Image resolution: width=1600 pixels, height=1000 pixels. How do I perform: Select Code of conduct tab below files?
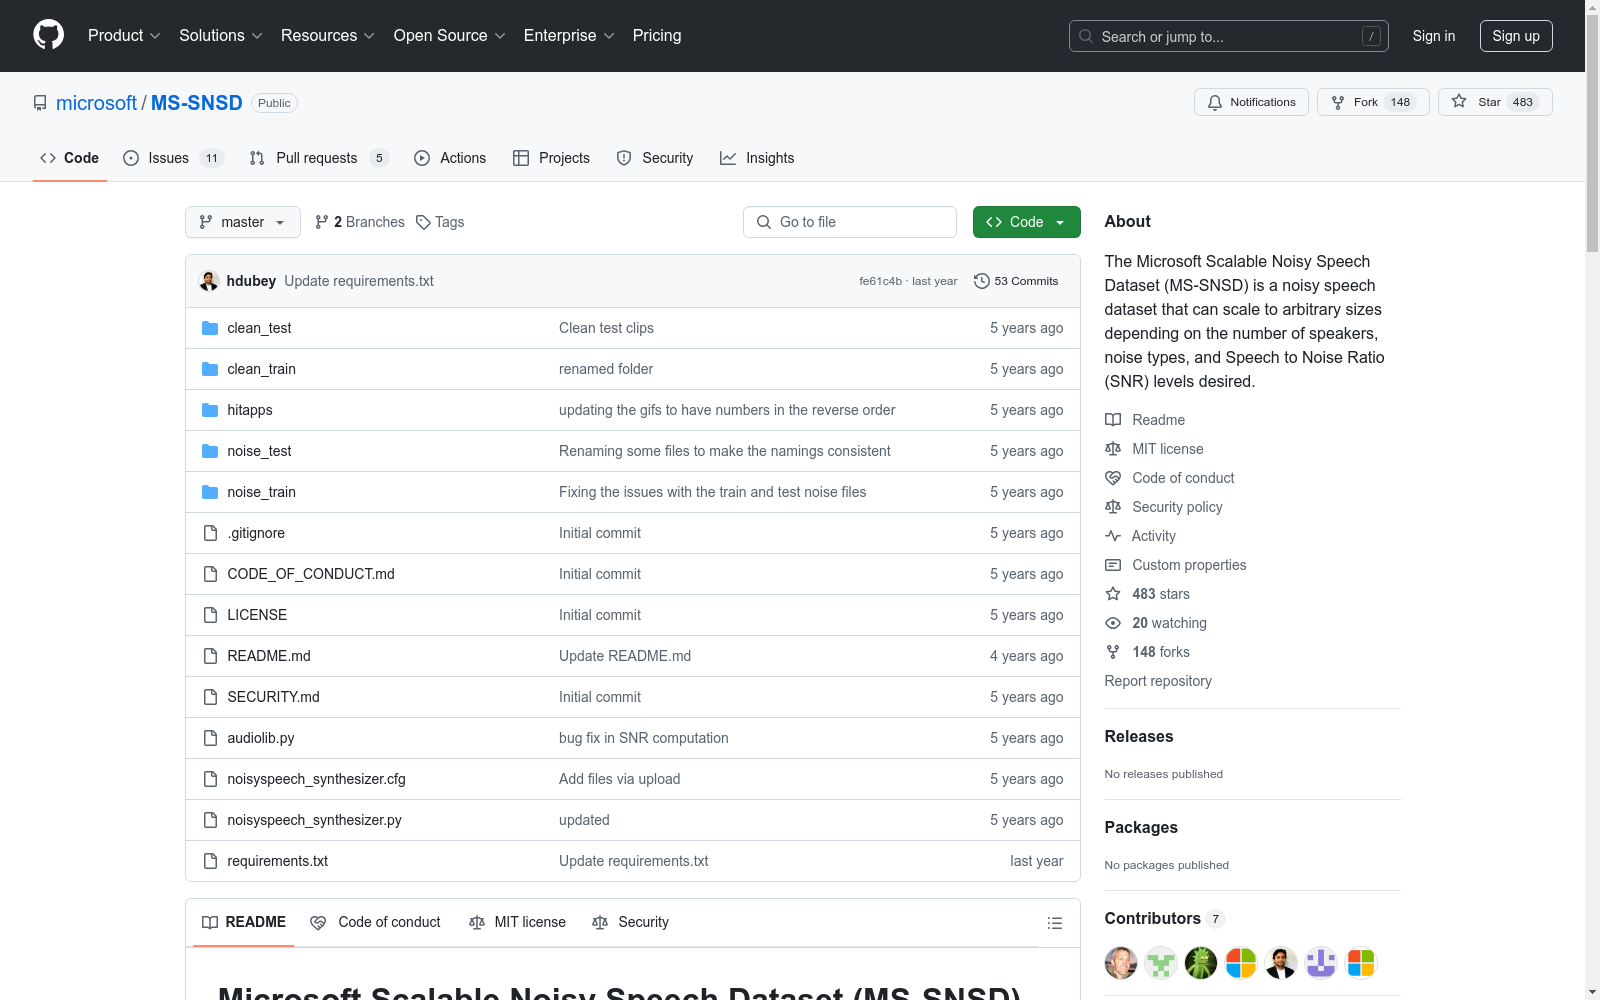(375, 922)
